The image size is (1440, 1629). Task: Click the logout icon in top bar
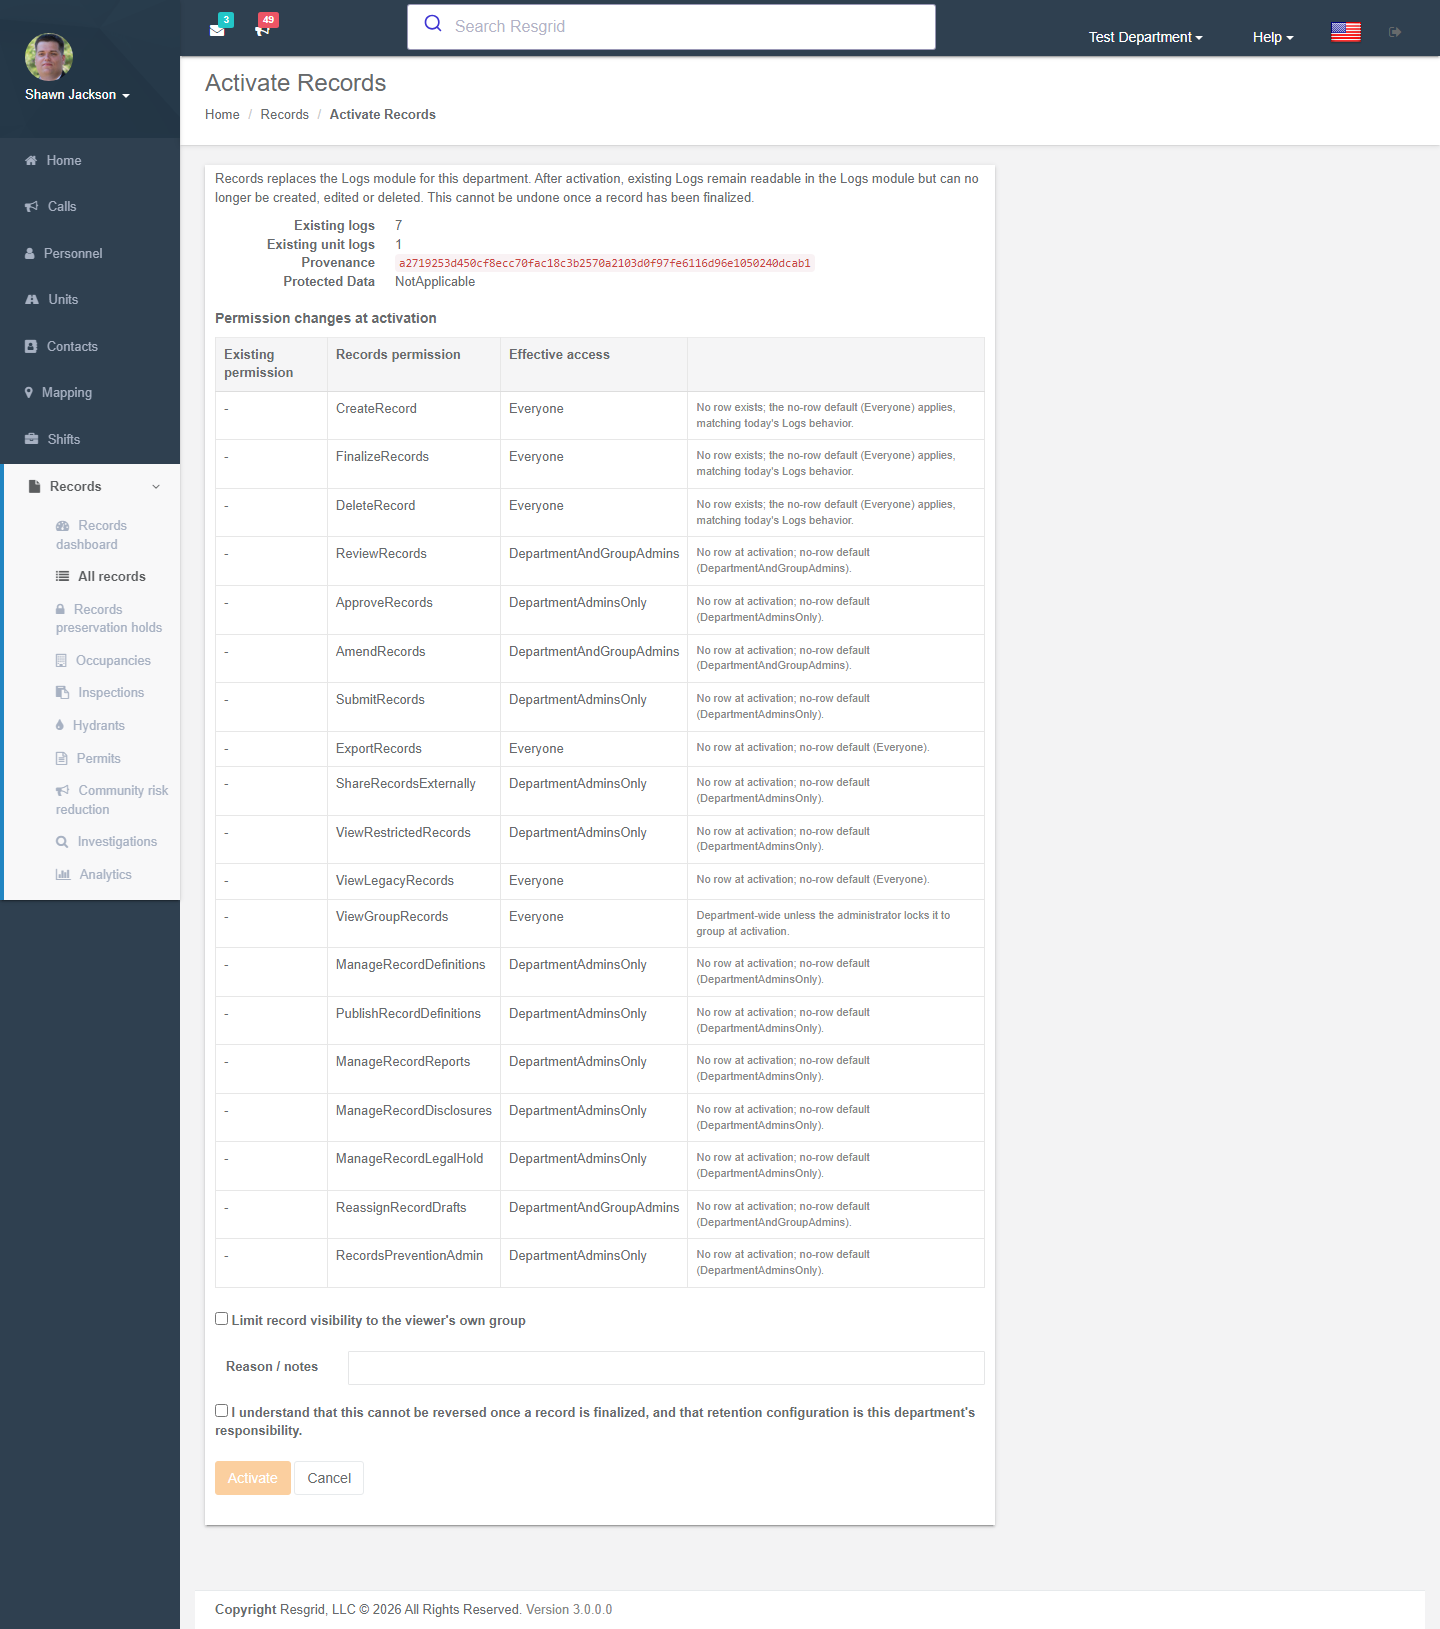(x=1395, y=32)
